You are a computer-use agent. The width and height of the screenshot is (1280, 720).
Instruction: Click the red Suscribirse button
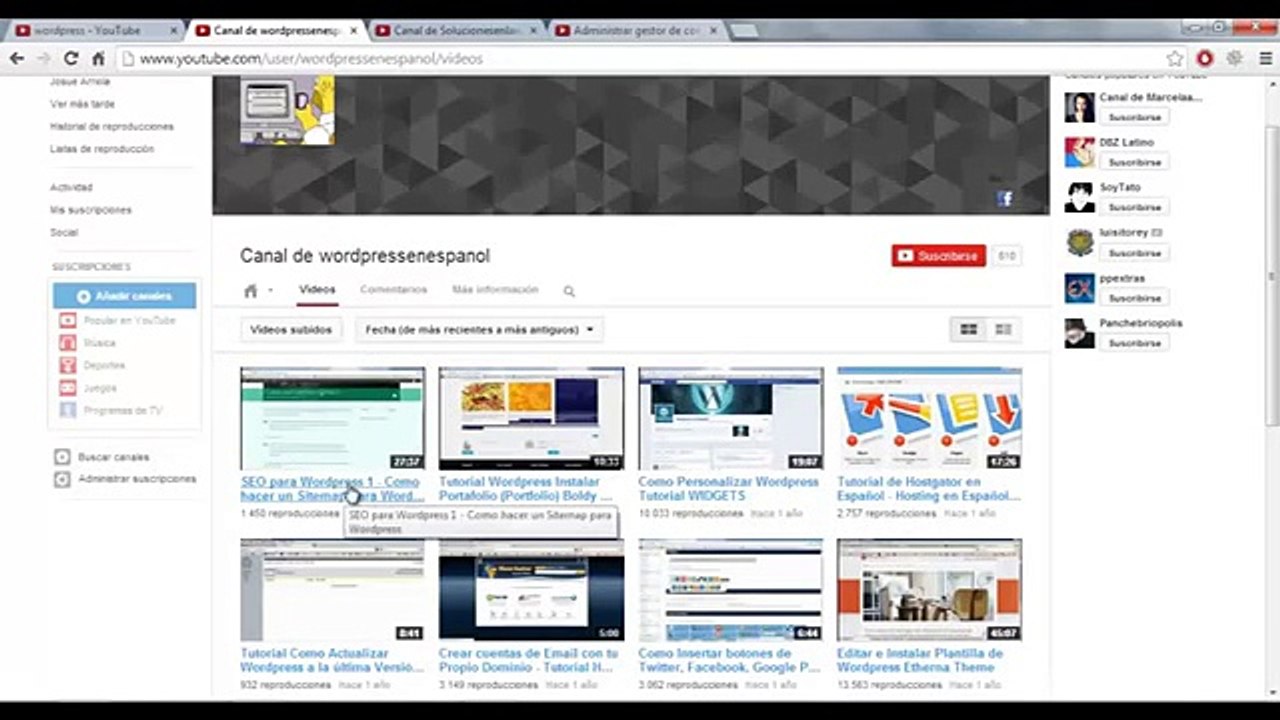pyautogui.click(x=938, y=256)
